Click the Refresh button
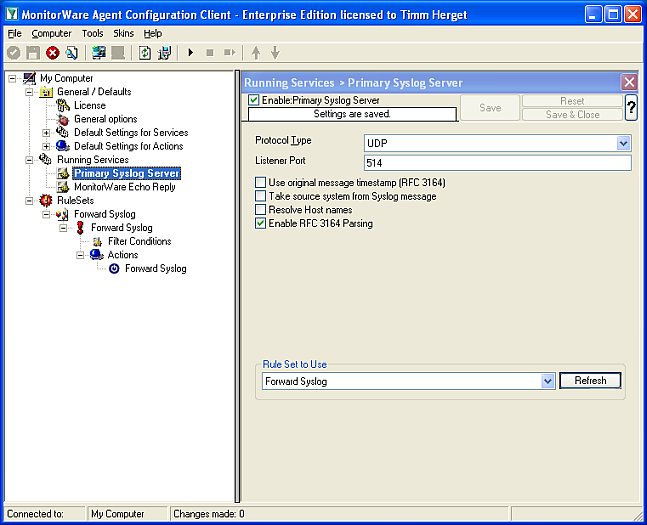The image size is (647, 525). pyautogui.click(x=590, y=381)
